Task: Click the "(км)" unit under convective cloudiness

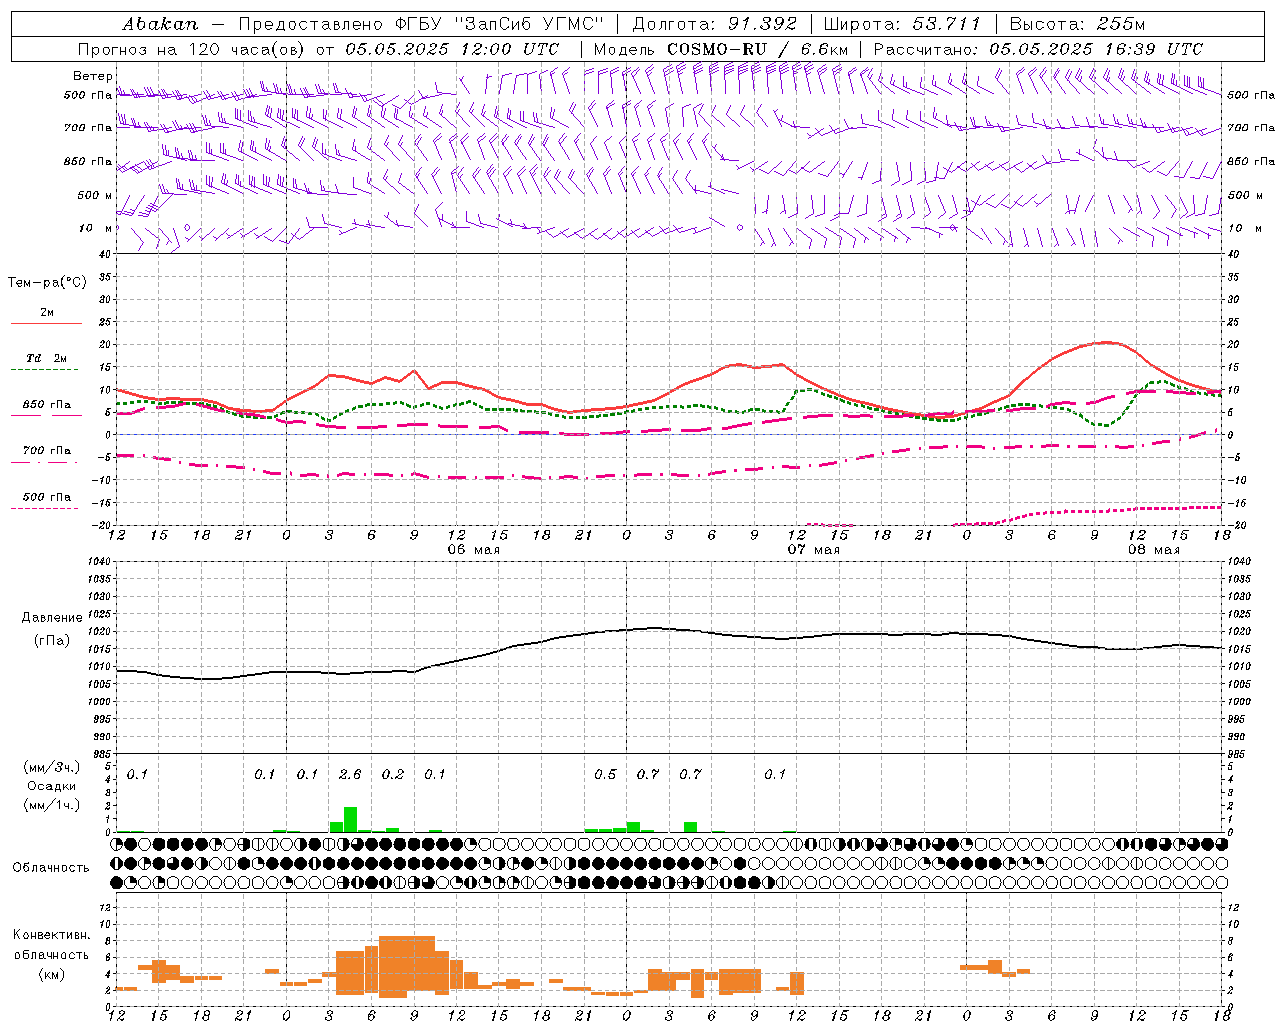Action: click(52, 974)
